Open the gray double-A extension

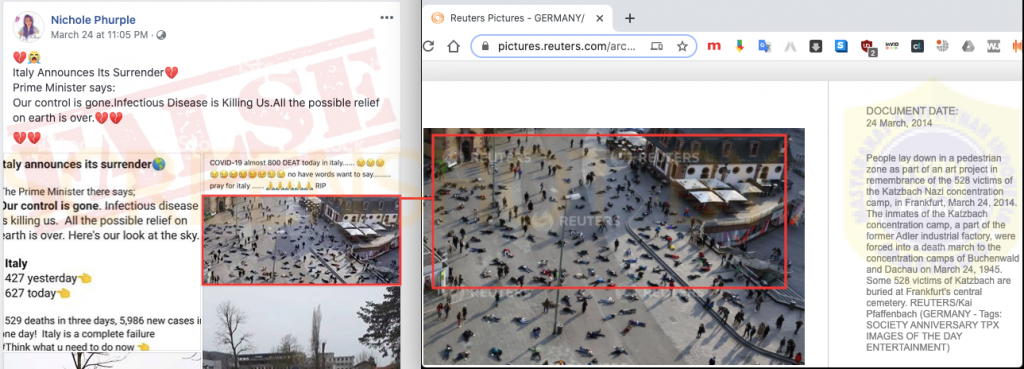click(x=790, y=46)
